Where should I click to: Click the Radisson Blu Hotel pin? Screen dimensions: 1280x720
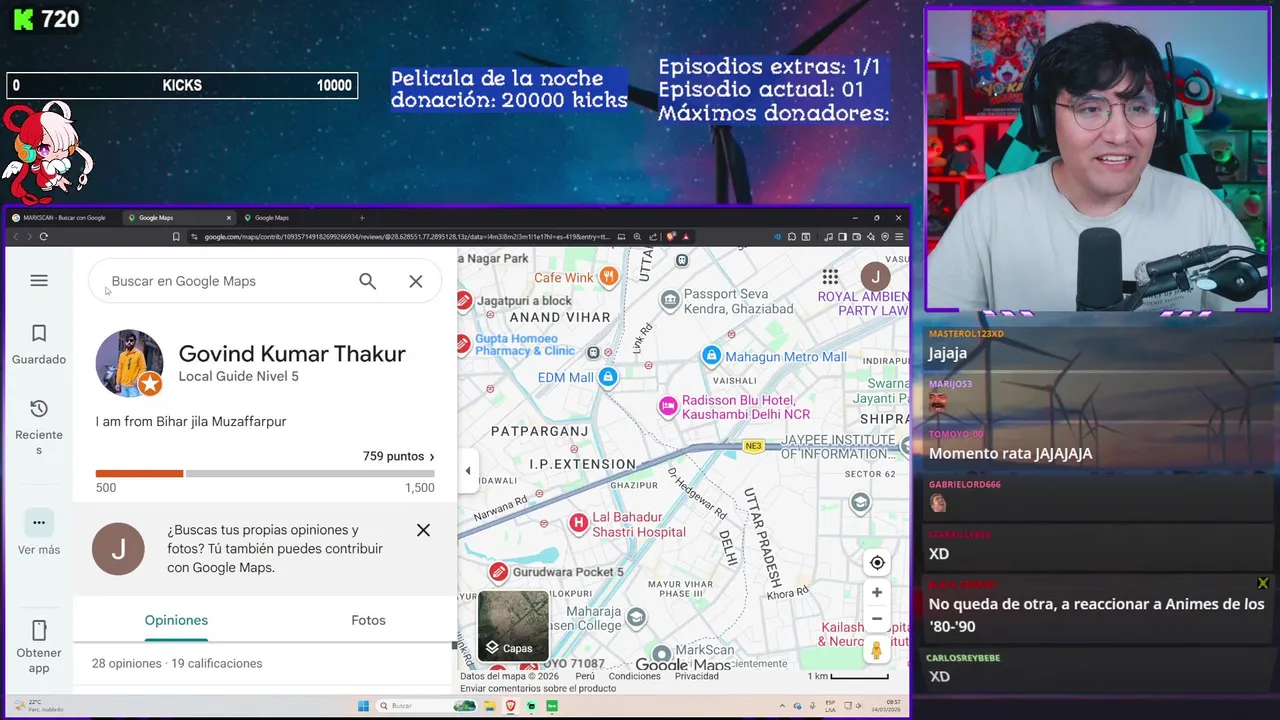(x=668, y=406)
